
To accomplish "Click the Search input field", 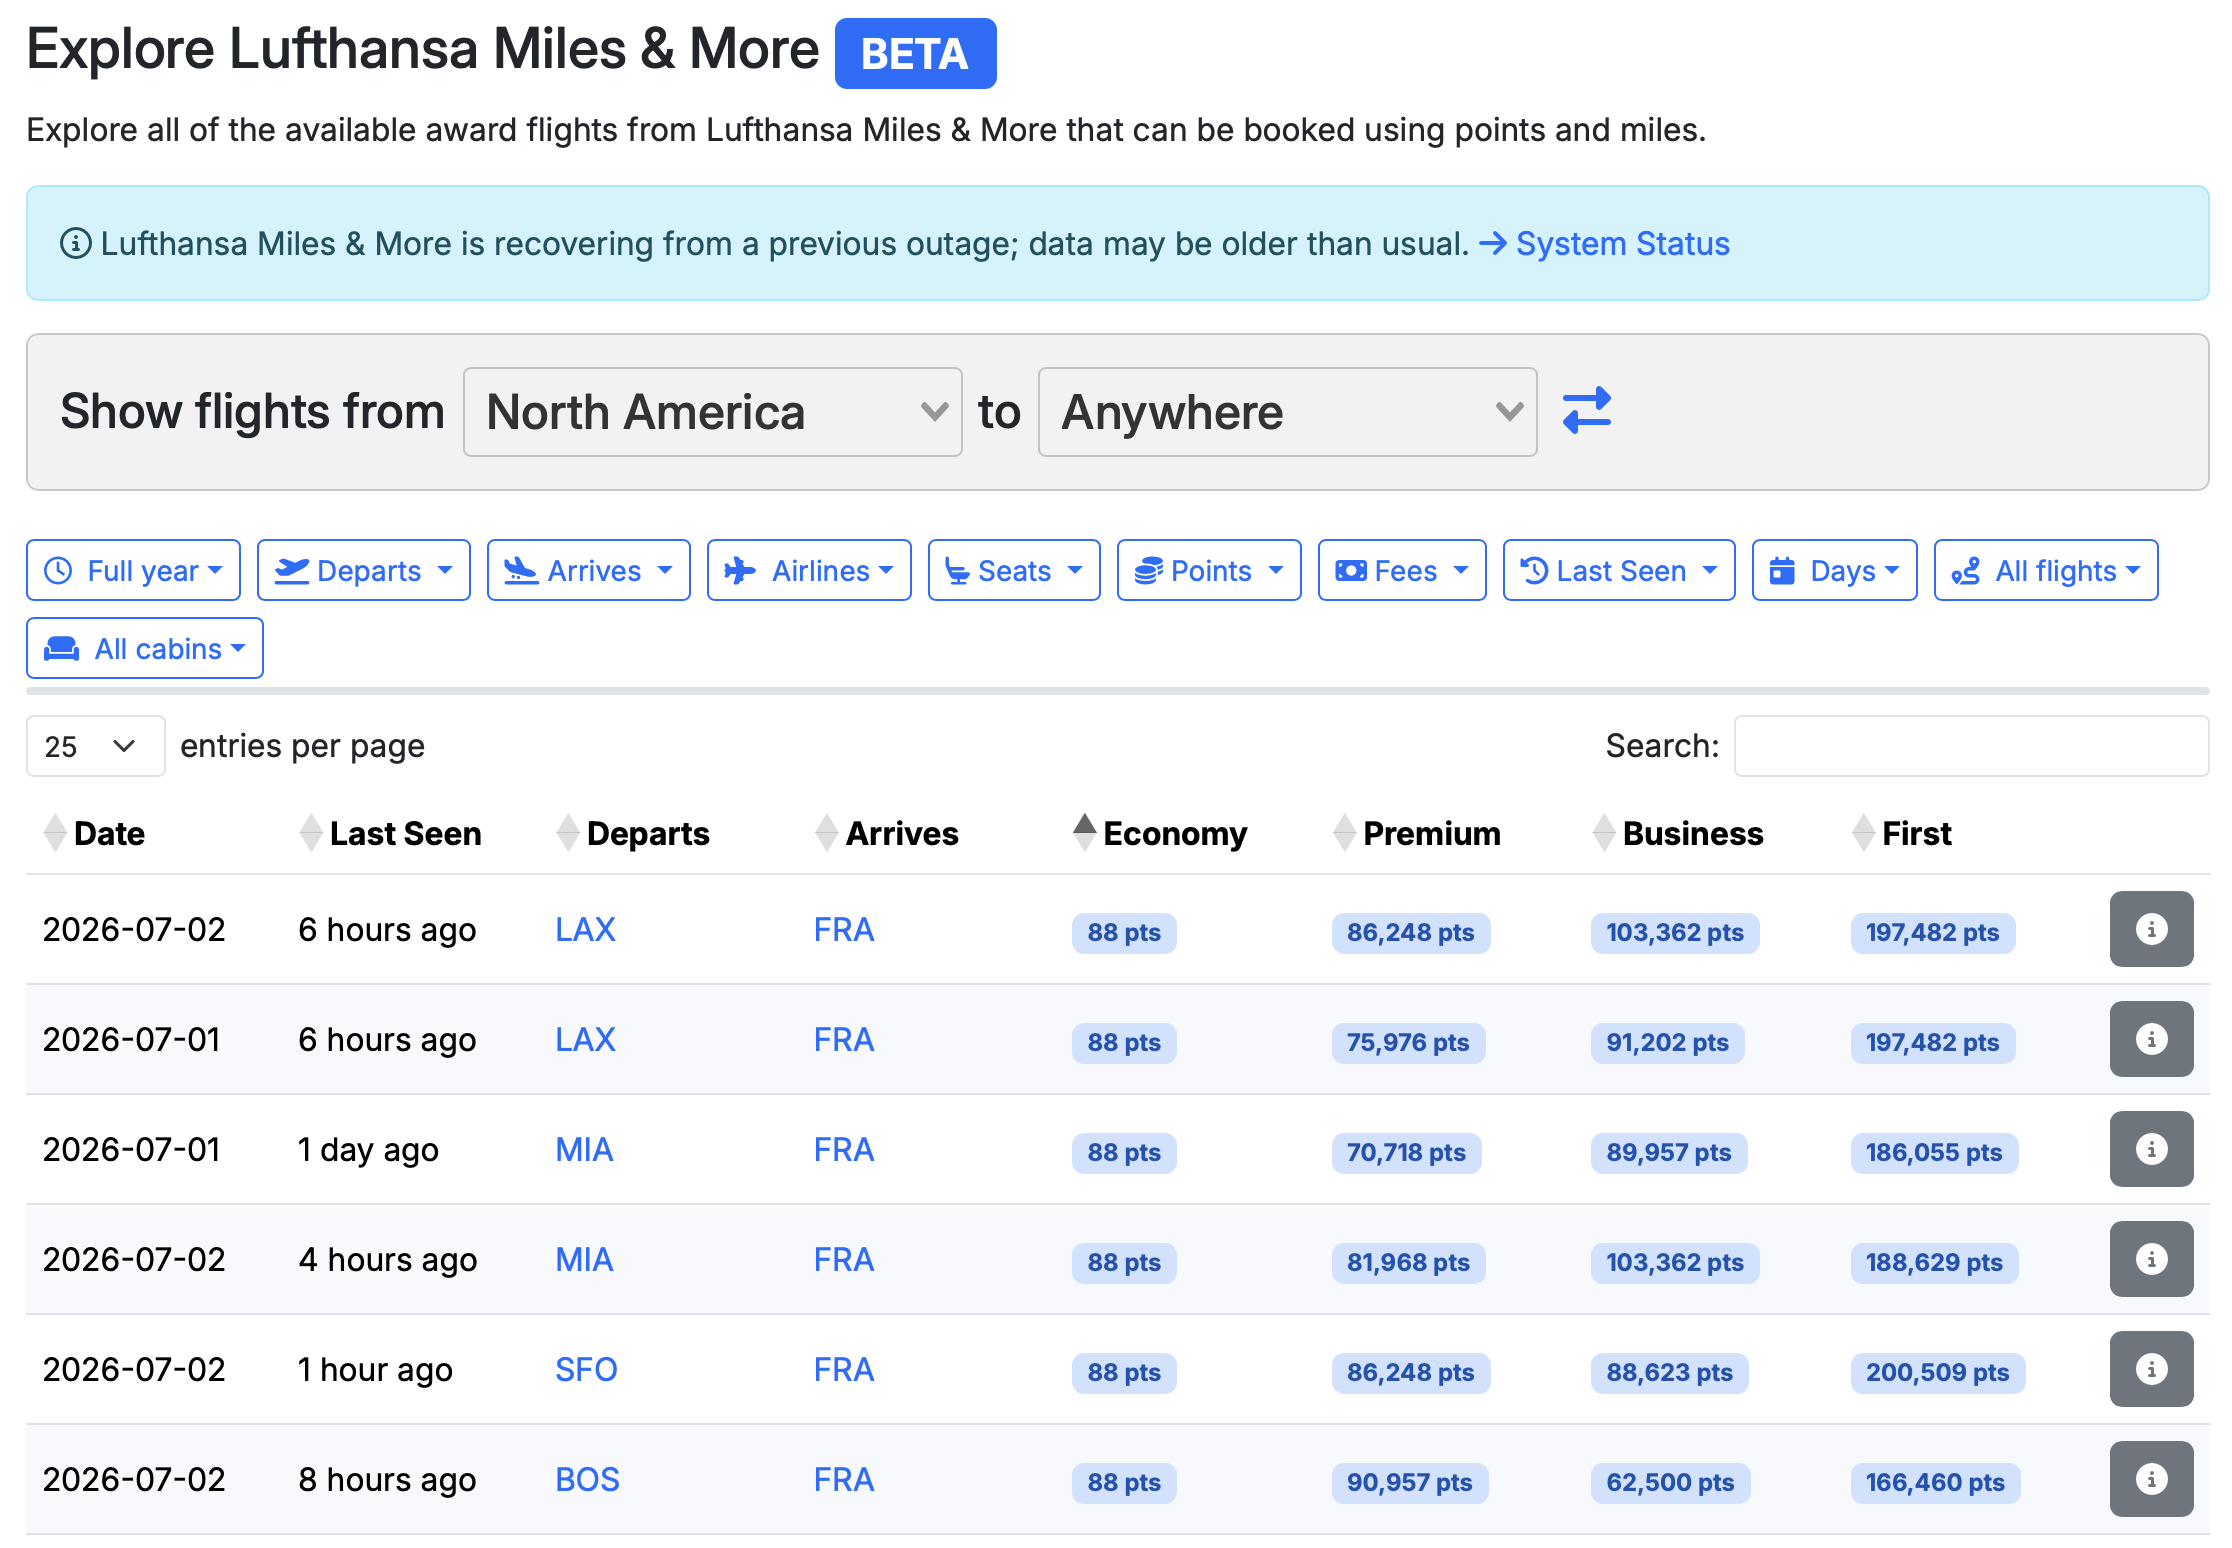I will tap(1971, 746).
